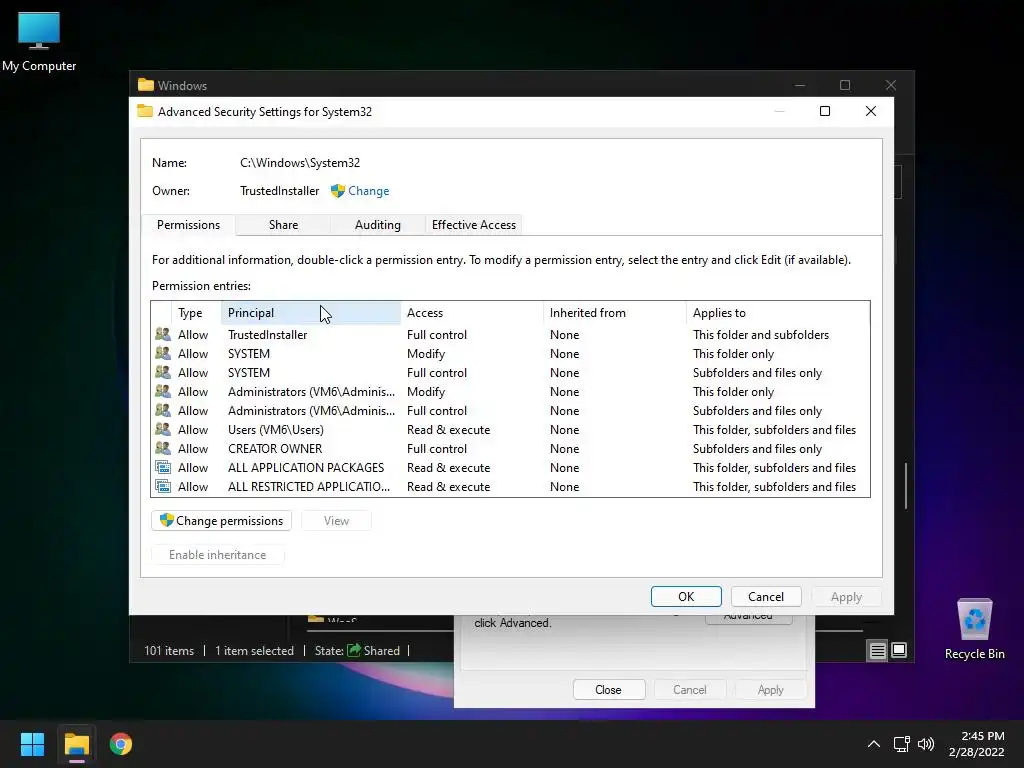This screenshot has height=768, width=1024.
Task: Open the Recycle Bin desktop icon
Action: point(974,629)
